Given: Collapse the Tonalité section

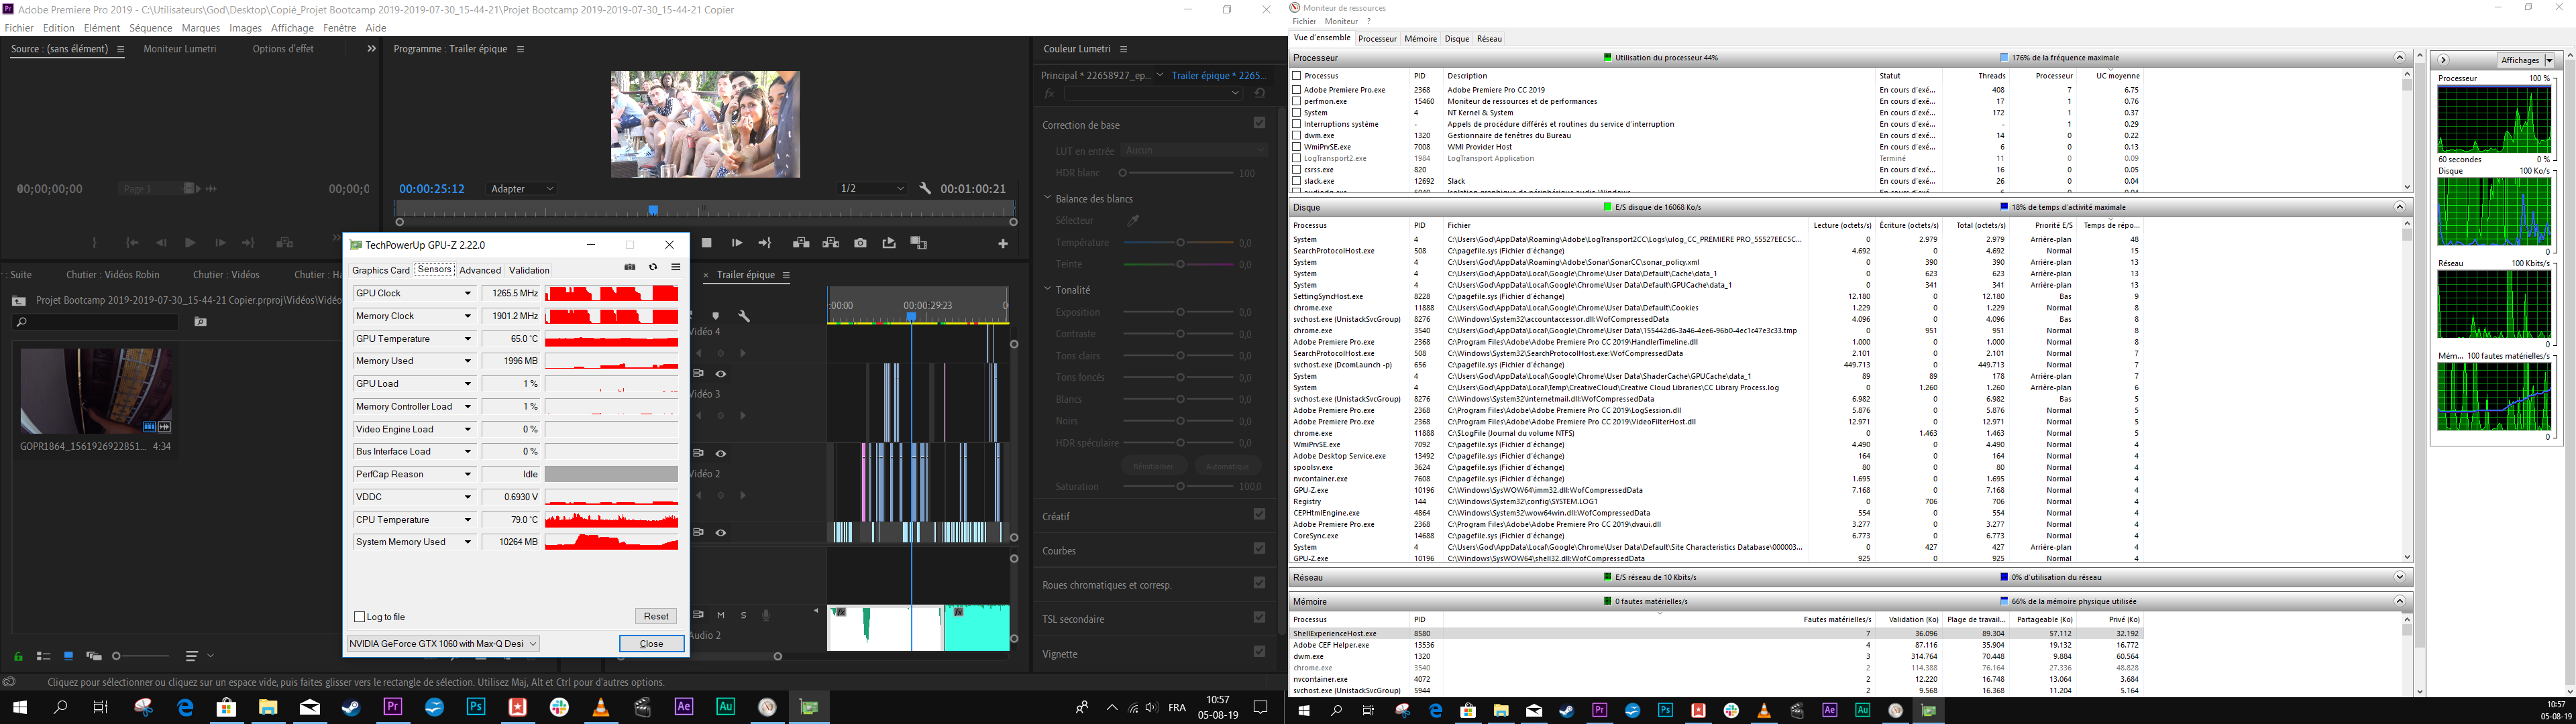Looking at the screenshot, I should click(1047, 289).
